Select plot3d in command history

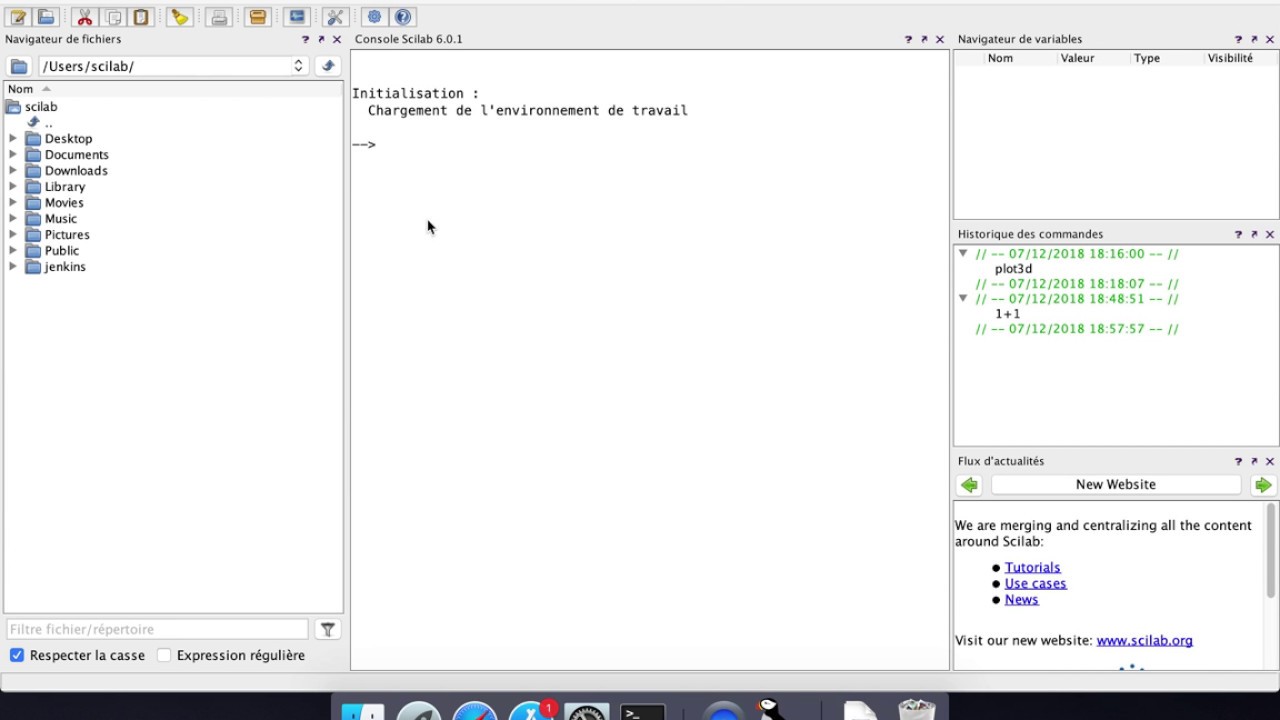[1013, 269]
